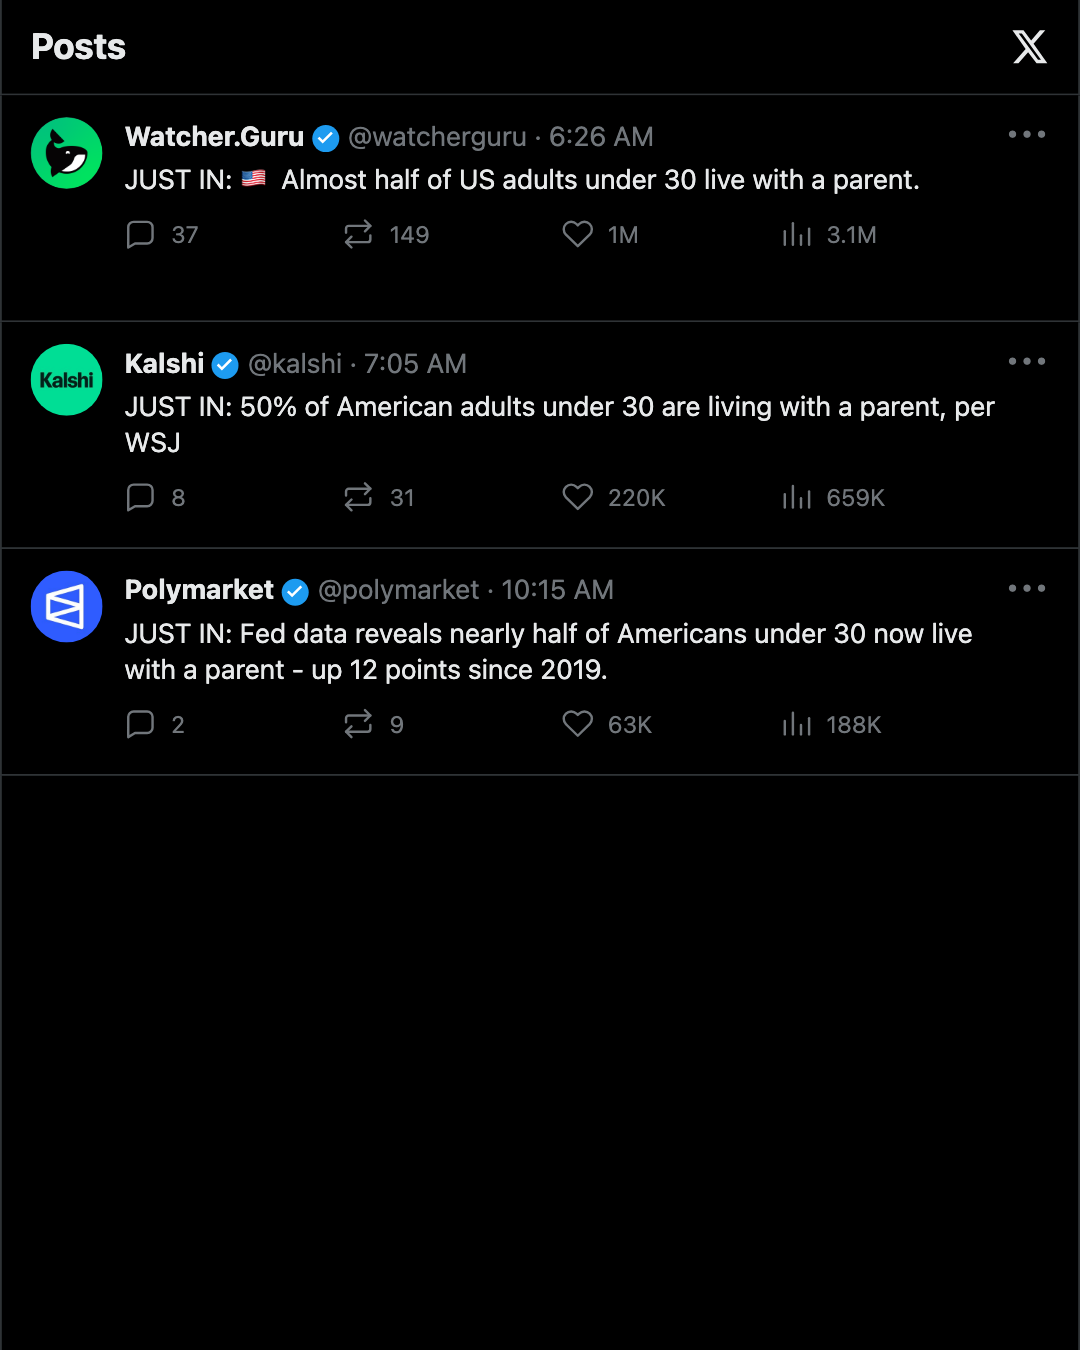
Task: Reply to the Polymarket post
Action: point(140,724)
